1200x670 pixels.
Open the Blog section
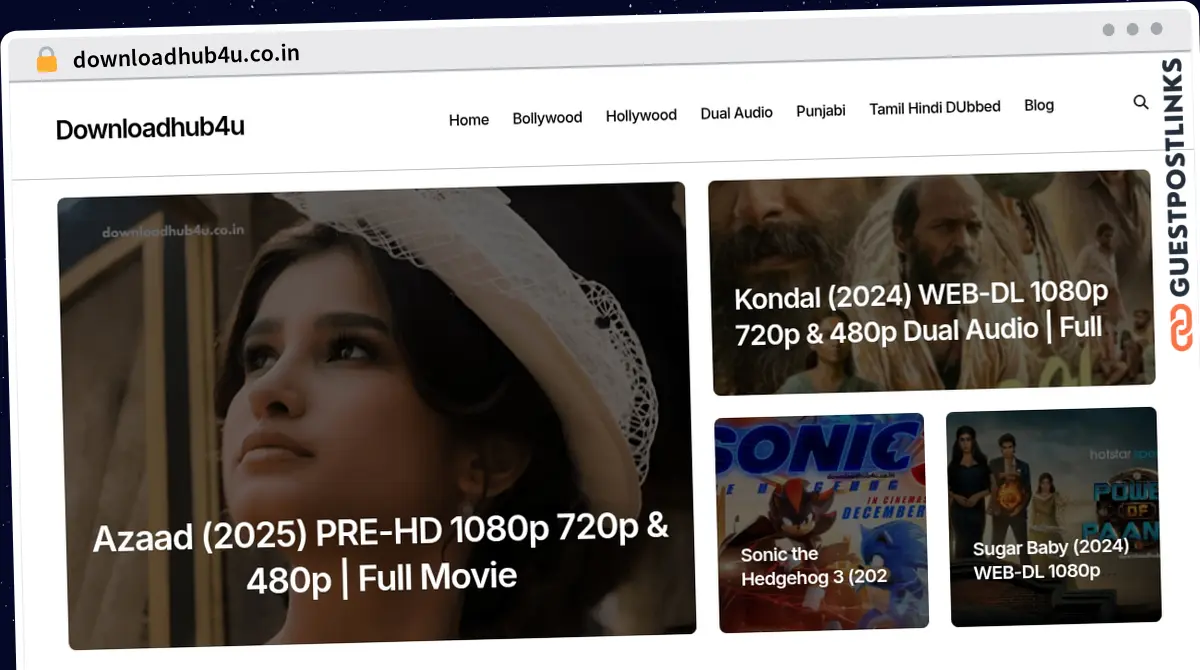tap(1039, 104)
